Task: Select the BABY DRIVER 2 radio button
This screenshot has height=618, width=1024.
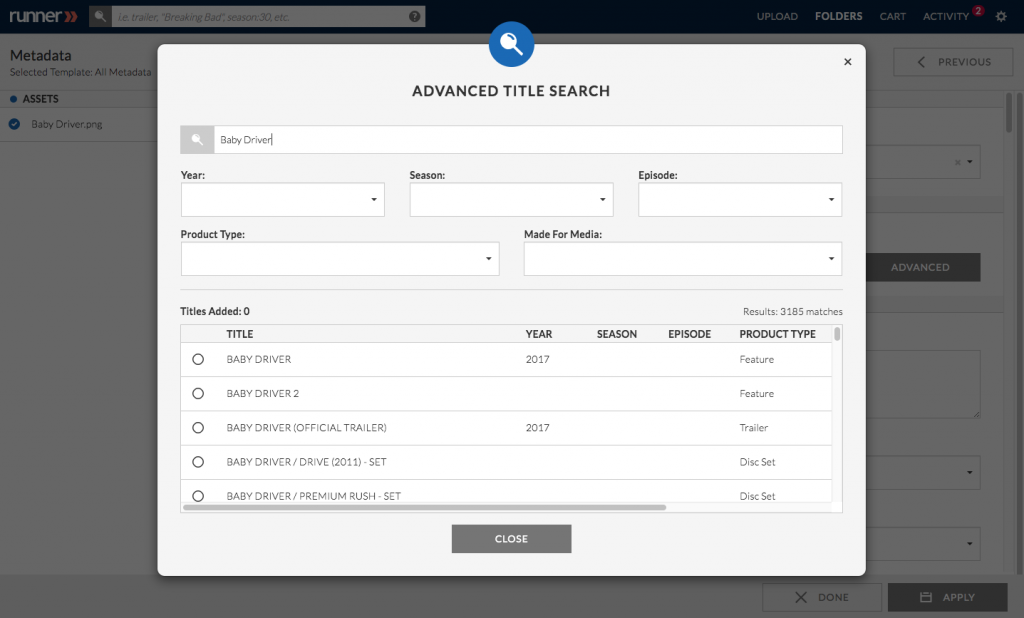Action: [x=198, y=393]
